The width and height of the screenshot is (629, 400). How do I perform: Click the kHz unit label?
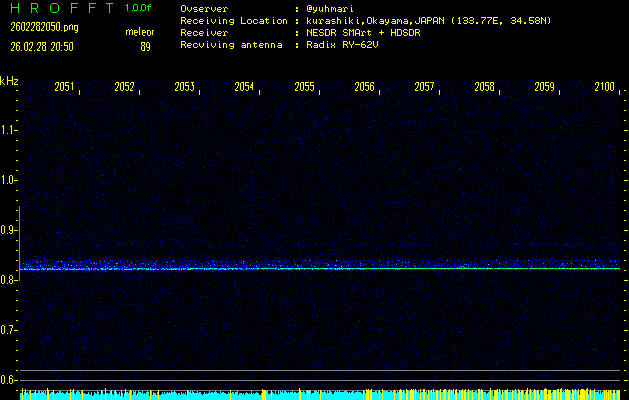pos(9,81)
